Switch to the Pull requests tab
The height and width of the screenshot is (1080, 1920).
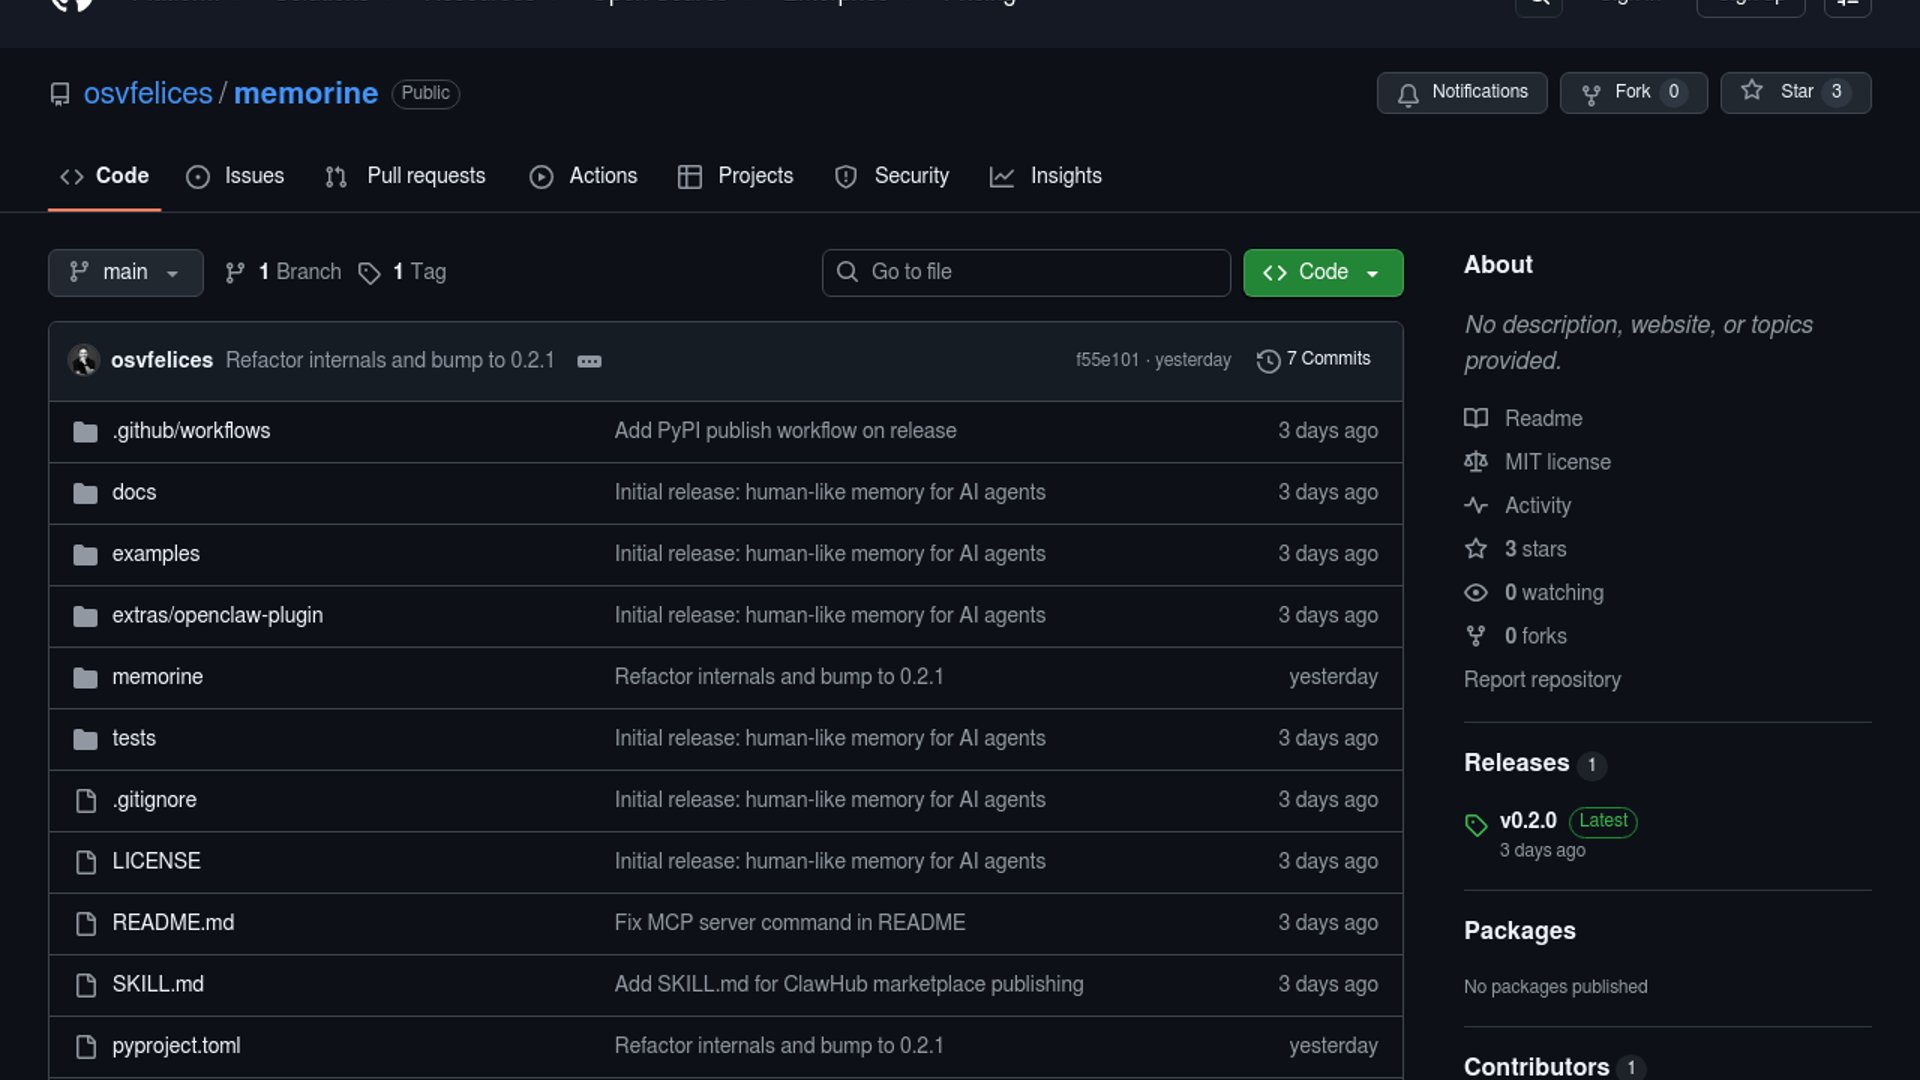click(x=406, y=176)
